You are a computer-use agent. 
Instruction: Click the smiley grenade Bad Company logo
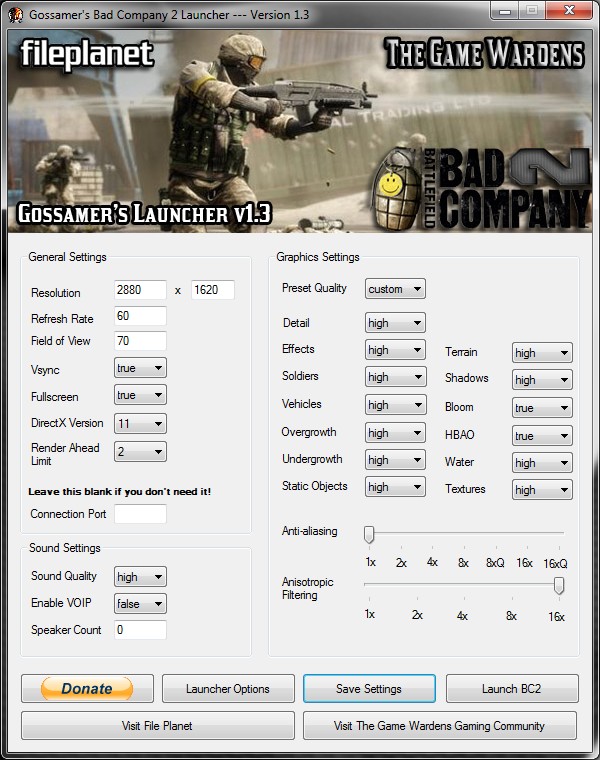pyautogui.click(x=481, y=189)
